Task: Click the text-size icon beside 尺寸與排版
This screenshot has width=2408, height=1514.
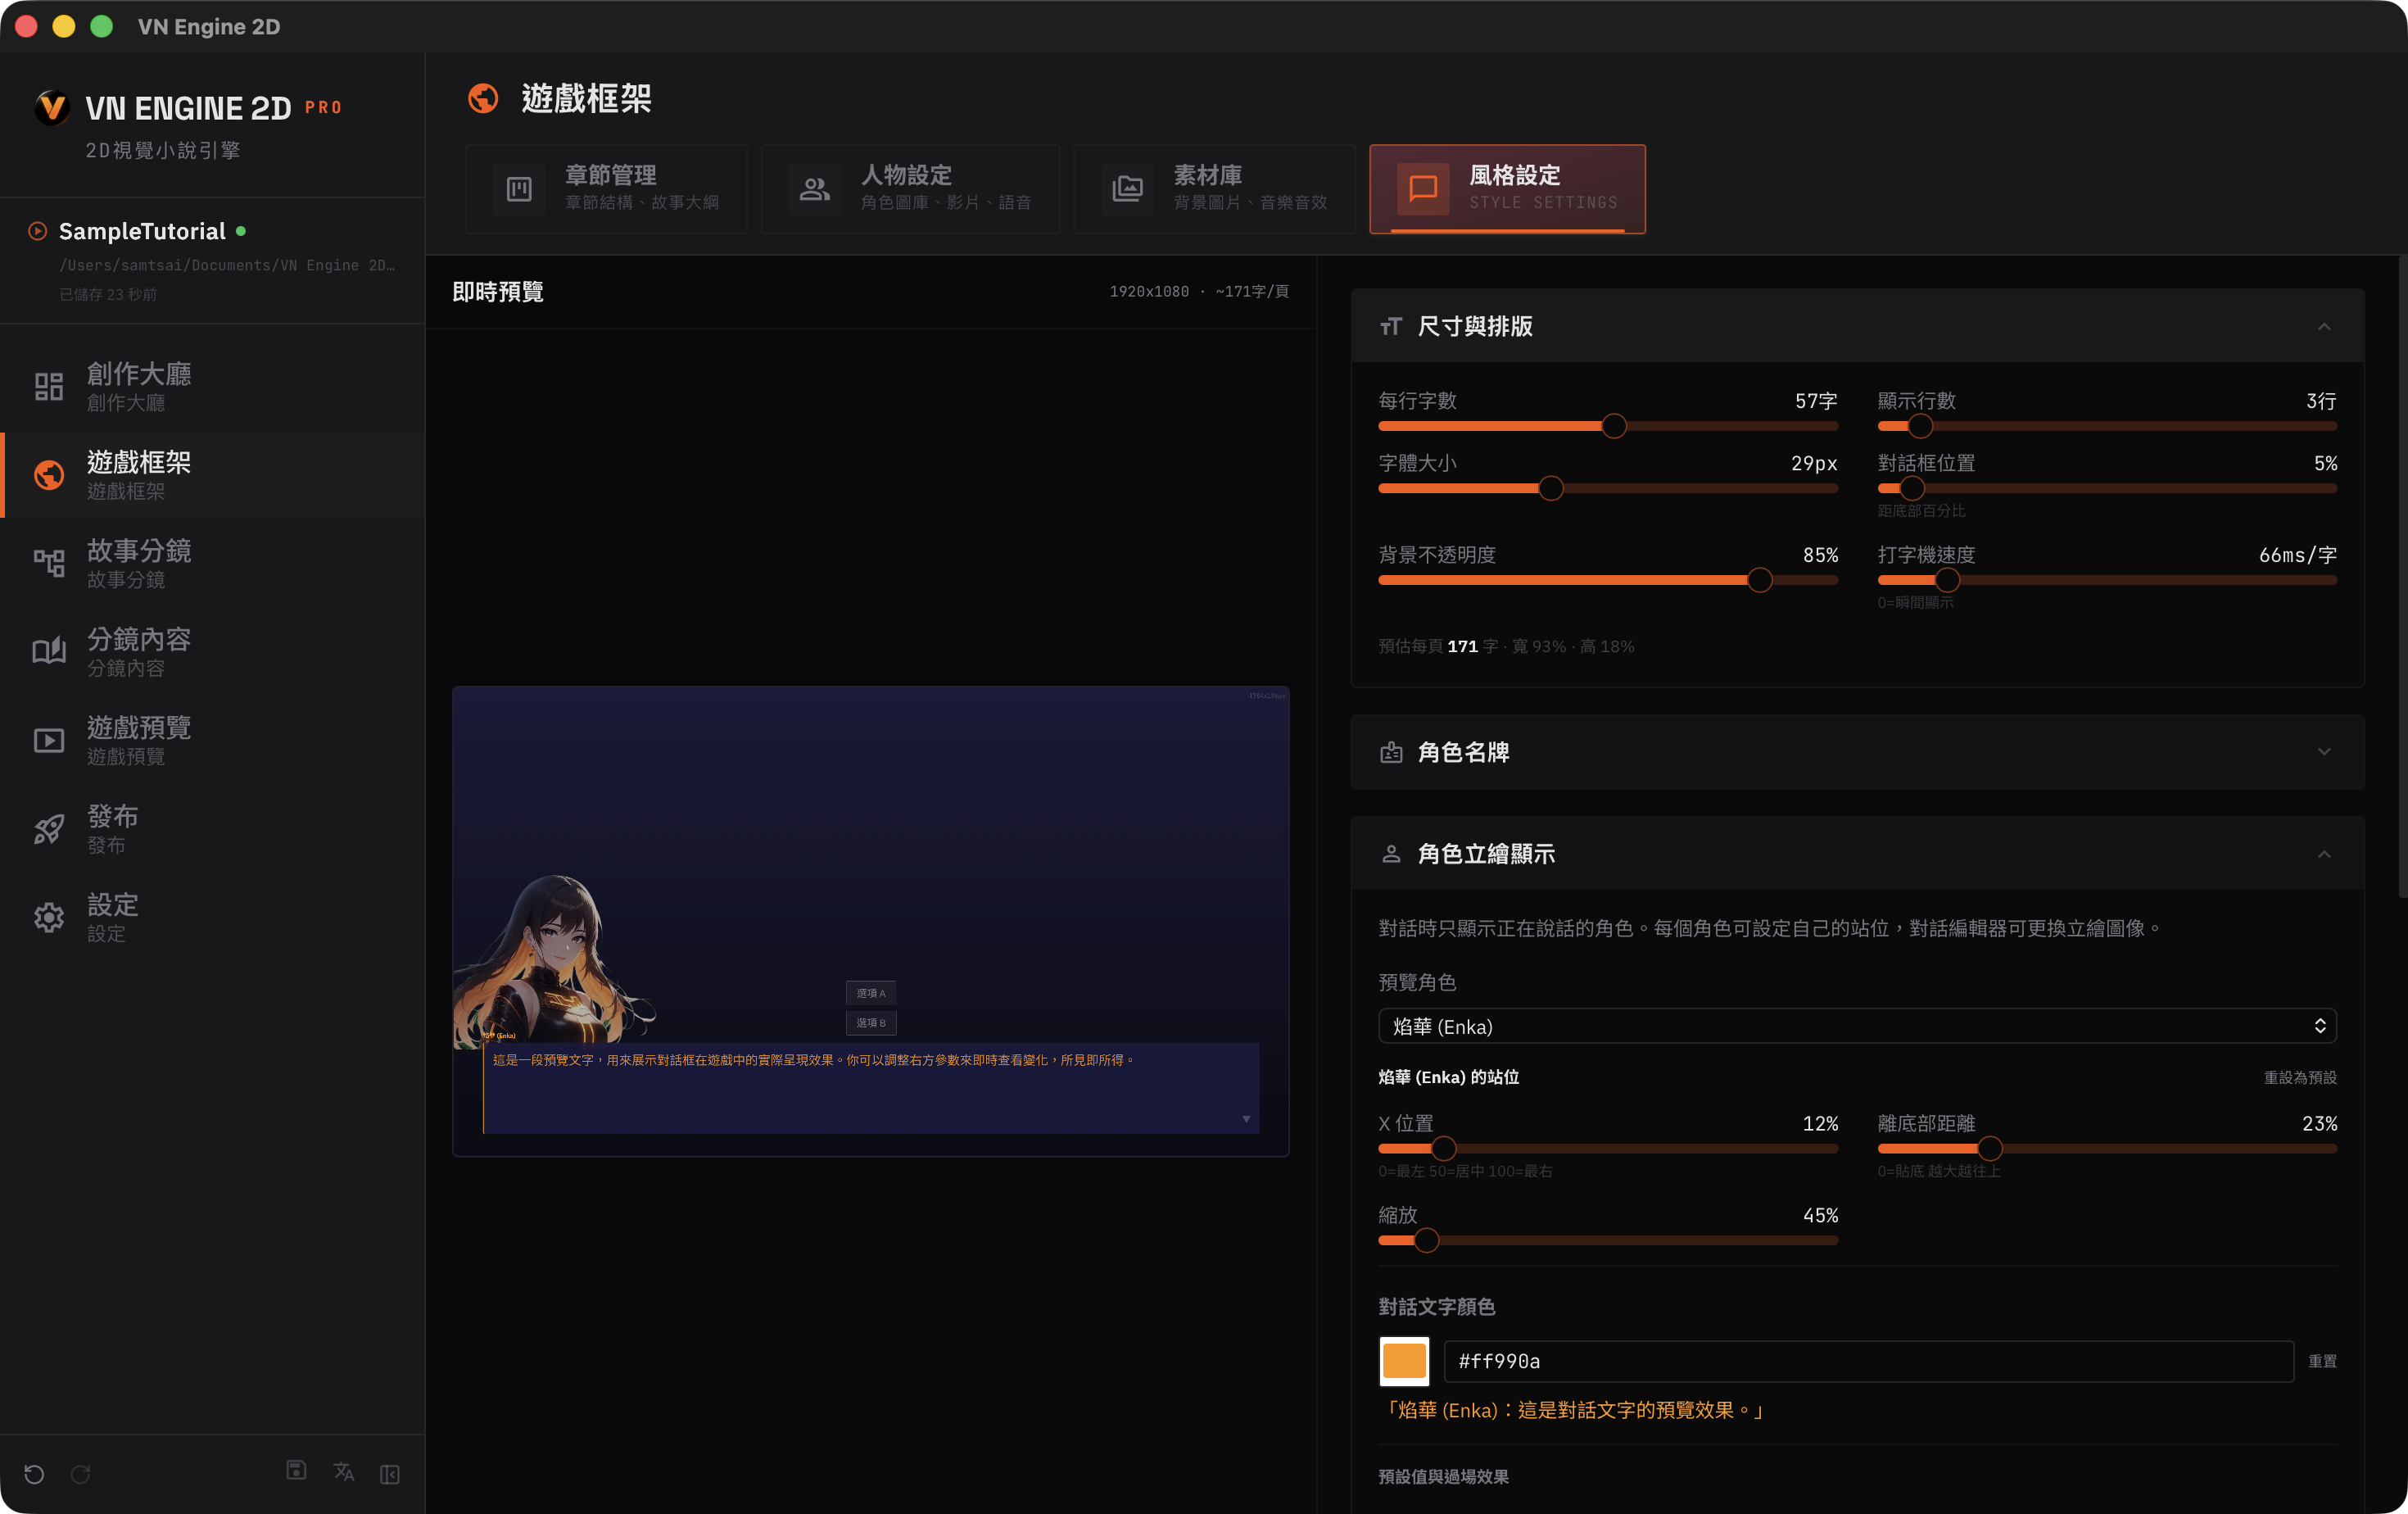Action: point(1391,326)
